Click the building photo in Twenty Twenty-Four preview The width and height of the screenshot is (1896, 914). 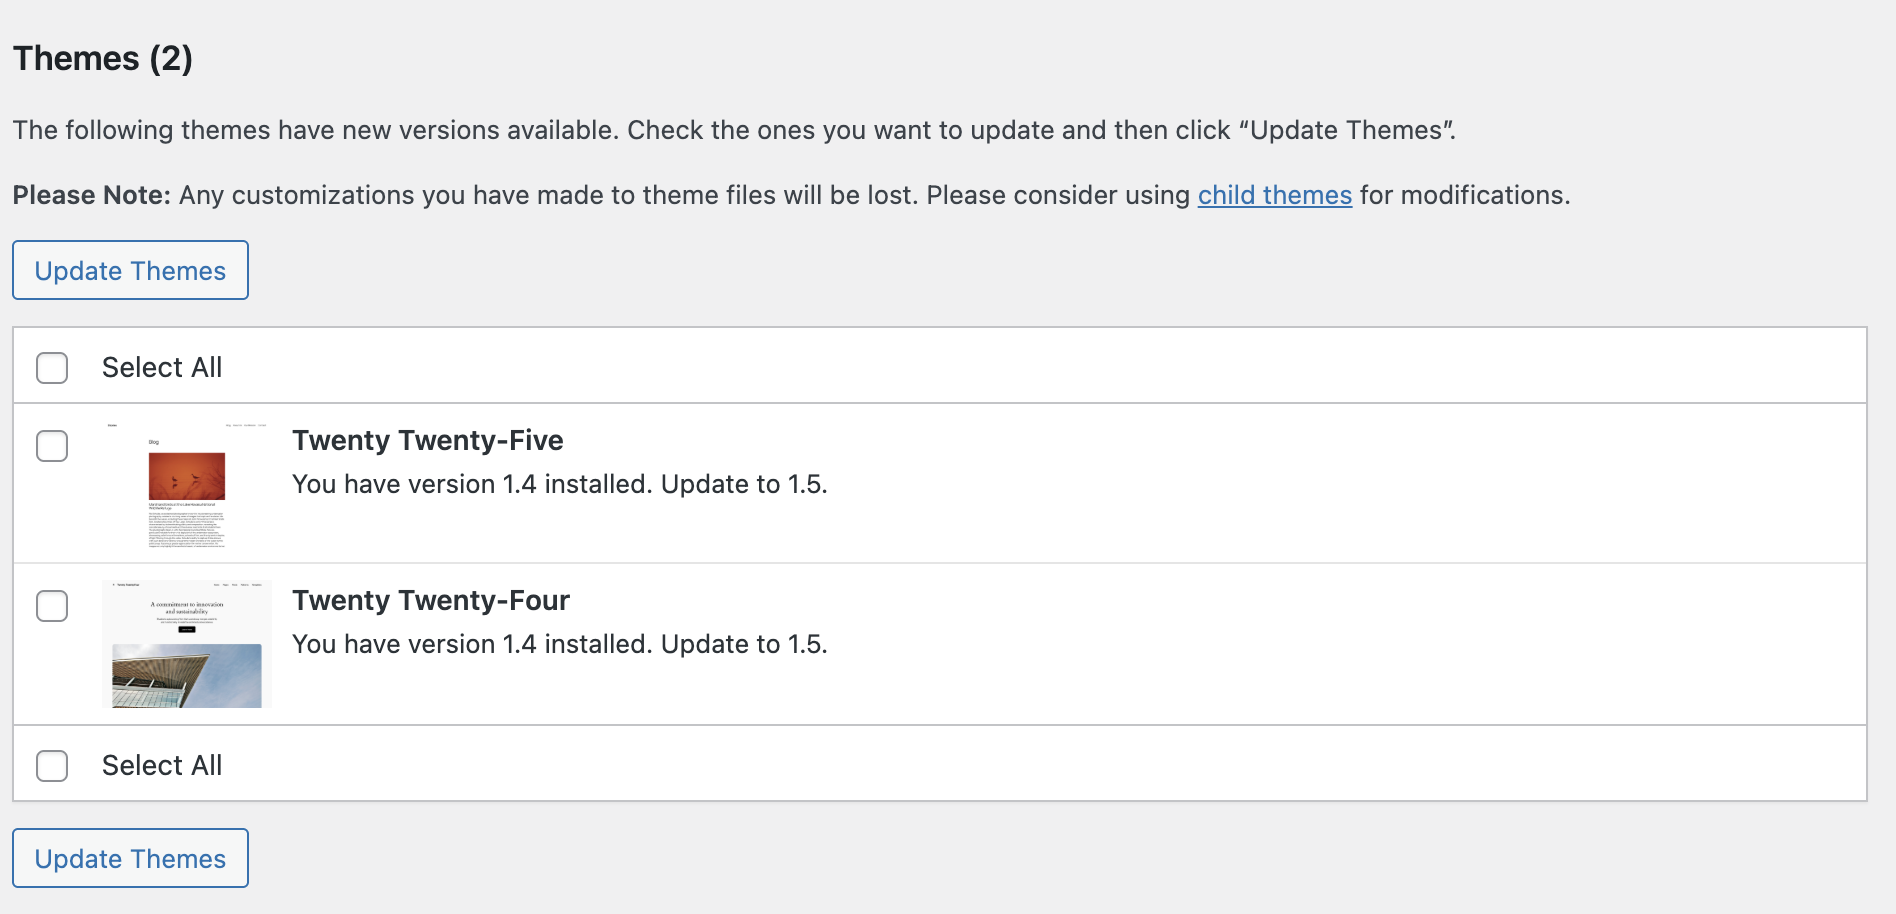(x=187, y=676)
